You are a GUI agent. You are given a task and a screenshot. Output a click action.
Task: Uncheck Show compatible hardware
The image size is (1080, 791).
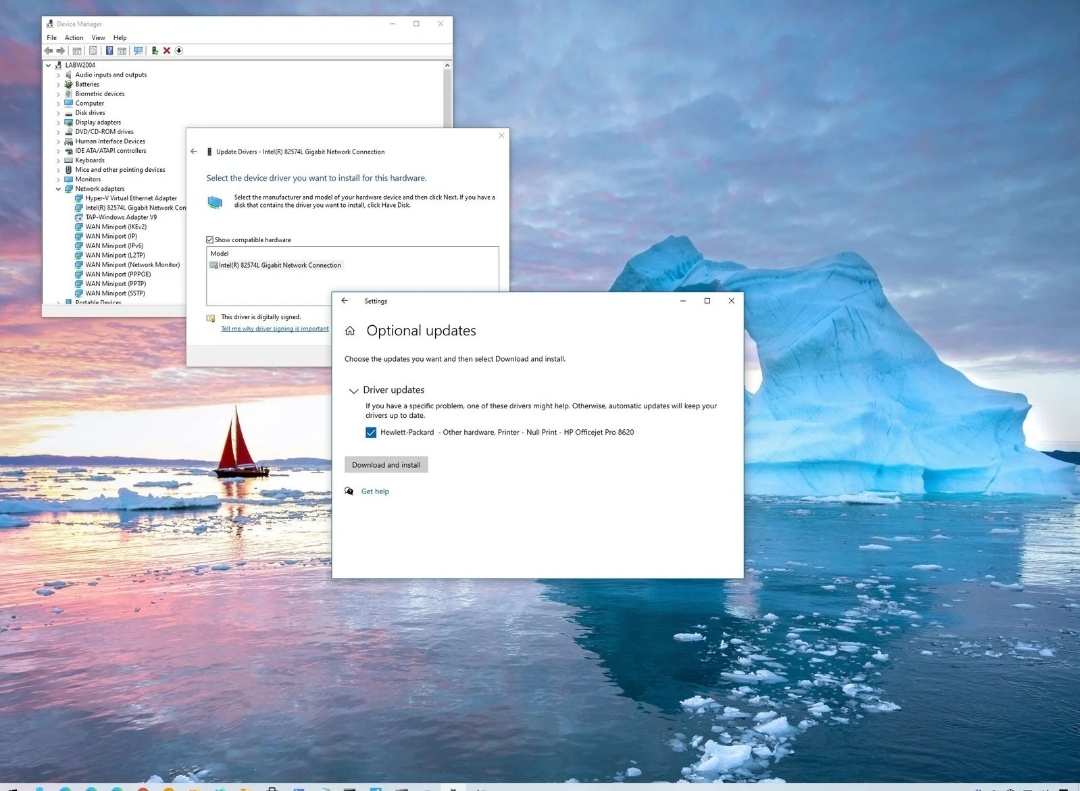pos(209,240)
